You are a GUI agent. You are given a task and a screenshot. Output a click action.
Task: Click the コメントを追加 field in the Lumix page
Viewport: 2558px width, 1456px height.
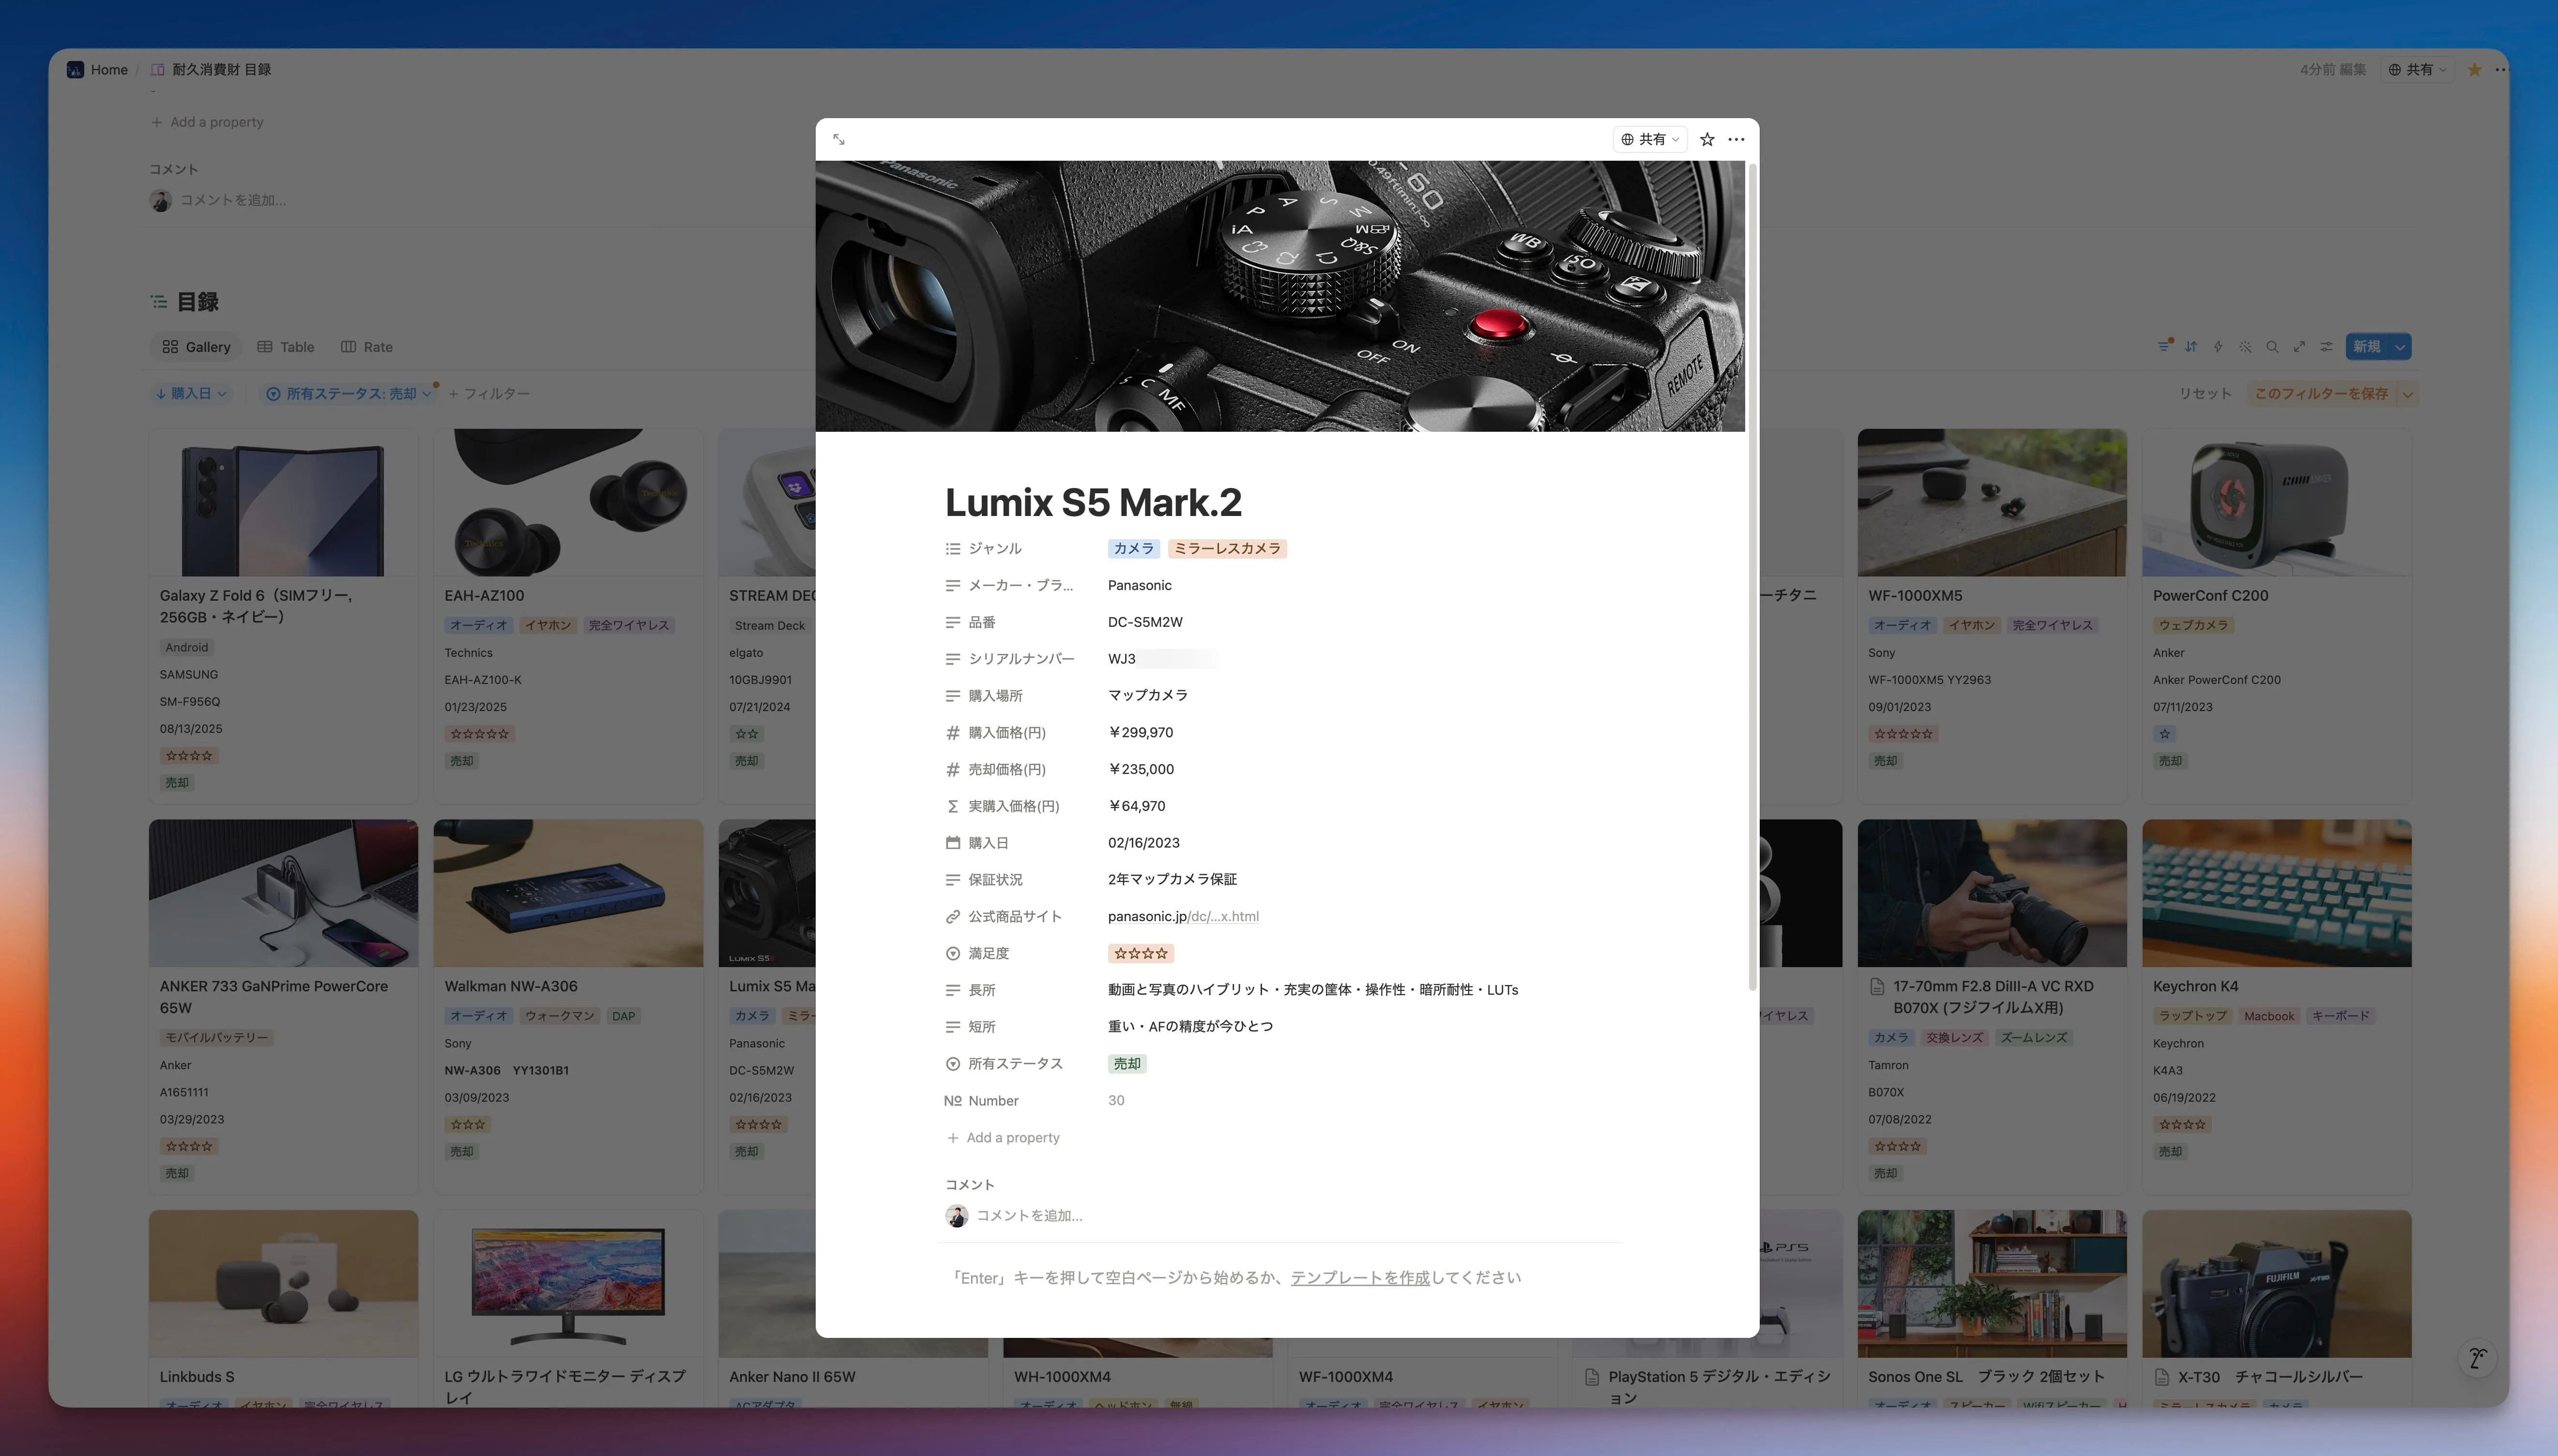[1029, 1215]
